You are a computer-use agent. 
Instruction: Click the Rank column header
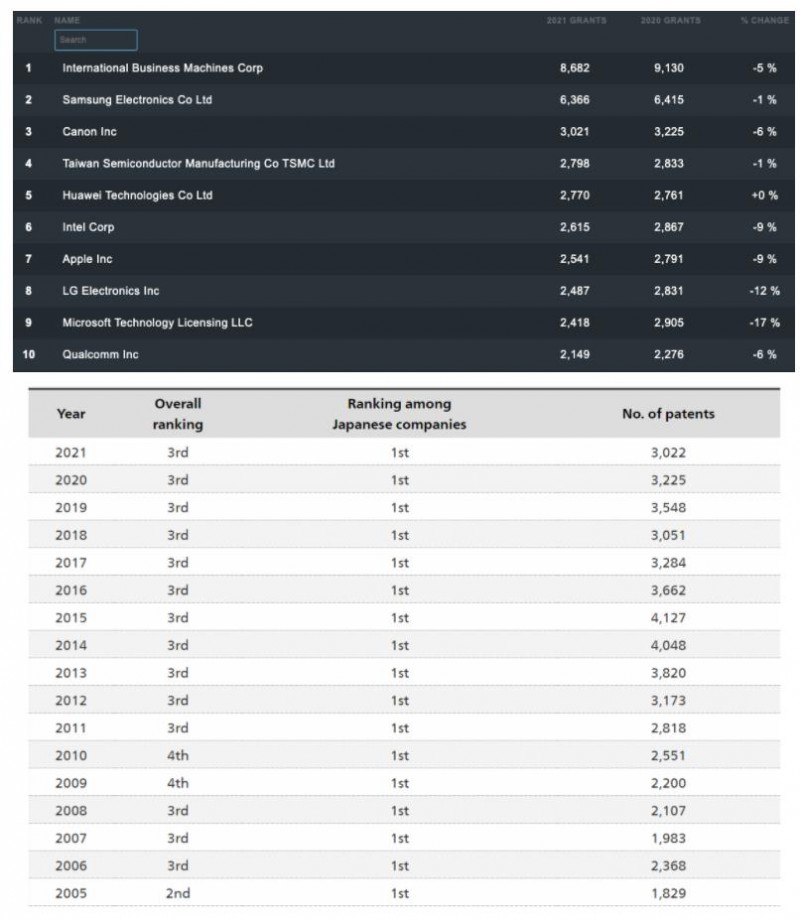pyautogui.click(x=28, y=20)
